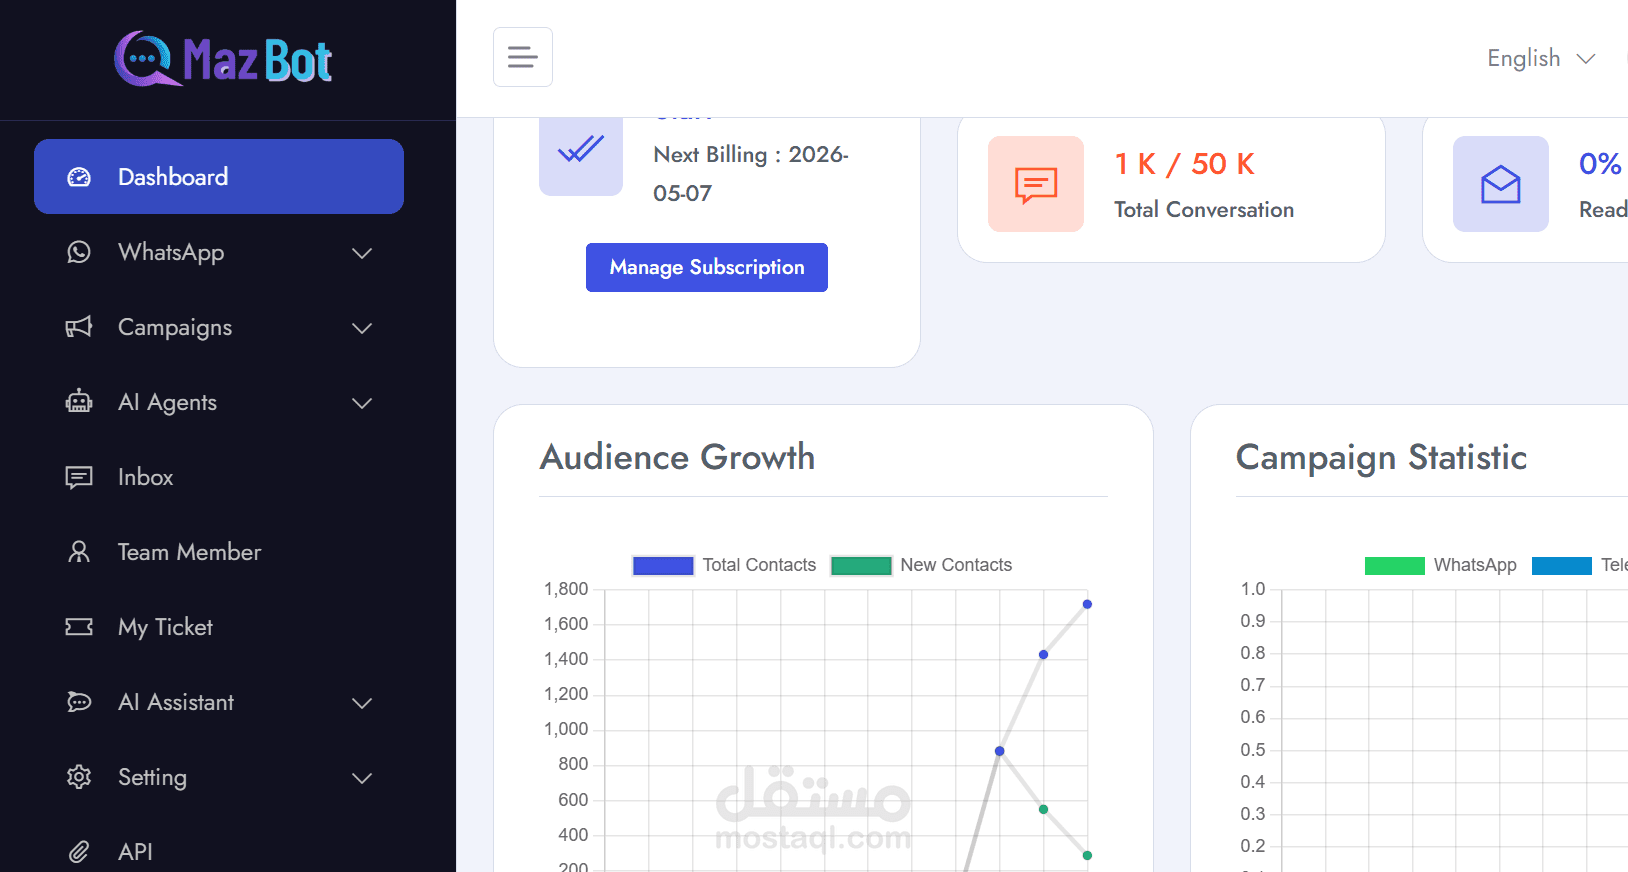
Task: Expand the Setting menu chevron
Action: (x=362, y=778)
